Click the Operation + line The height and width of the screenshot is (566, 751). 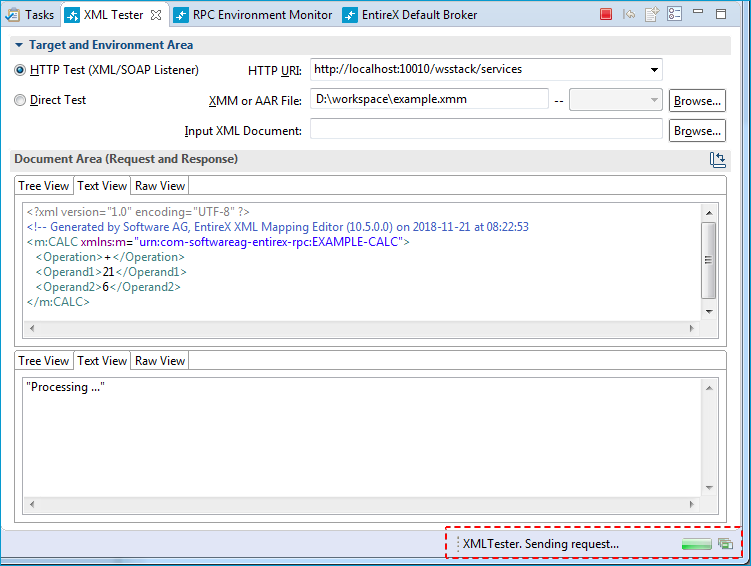(110, 257)
